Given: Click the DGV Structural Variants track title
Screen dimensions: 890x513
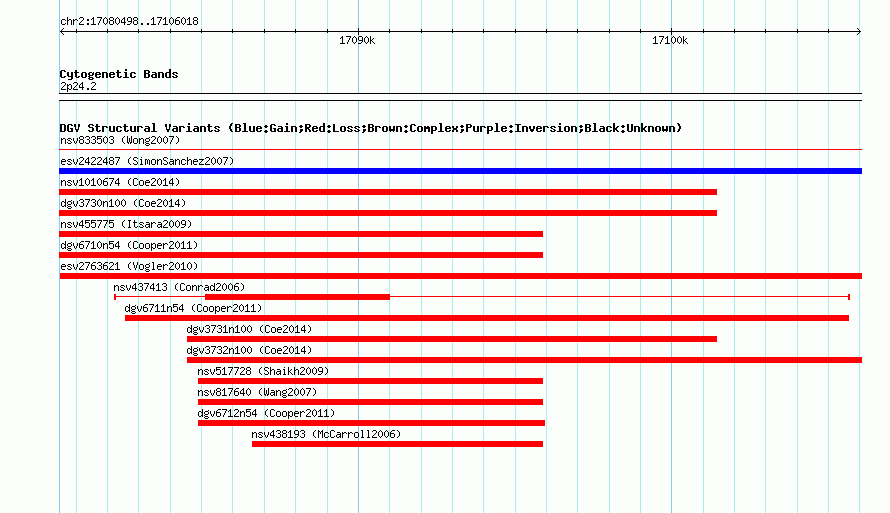Looking at the screenshot, I should [x=371, y=128].
